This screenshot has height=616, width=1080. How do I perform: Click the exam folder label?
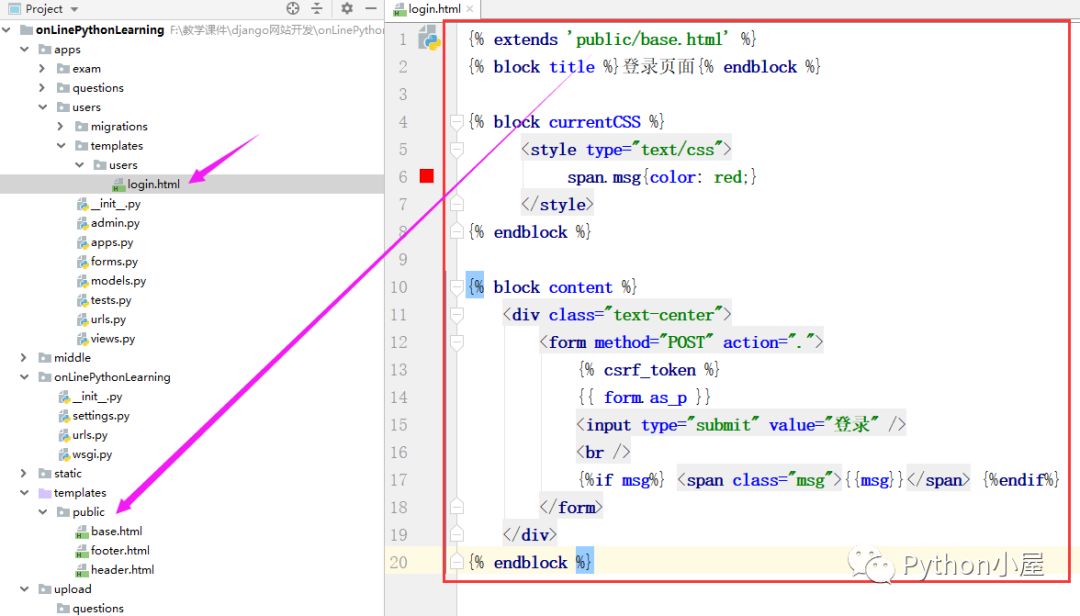point(87,68)
